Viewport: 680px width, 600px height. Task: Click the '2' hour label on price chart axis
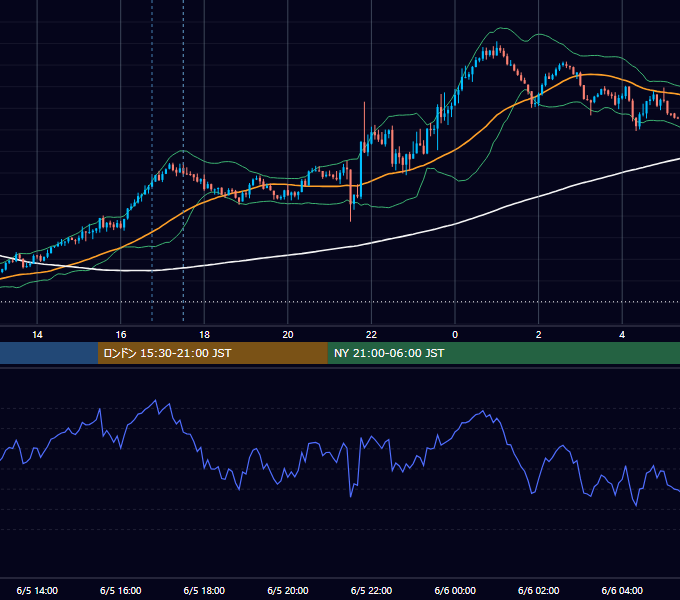coord(539,335)
